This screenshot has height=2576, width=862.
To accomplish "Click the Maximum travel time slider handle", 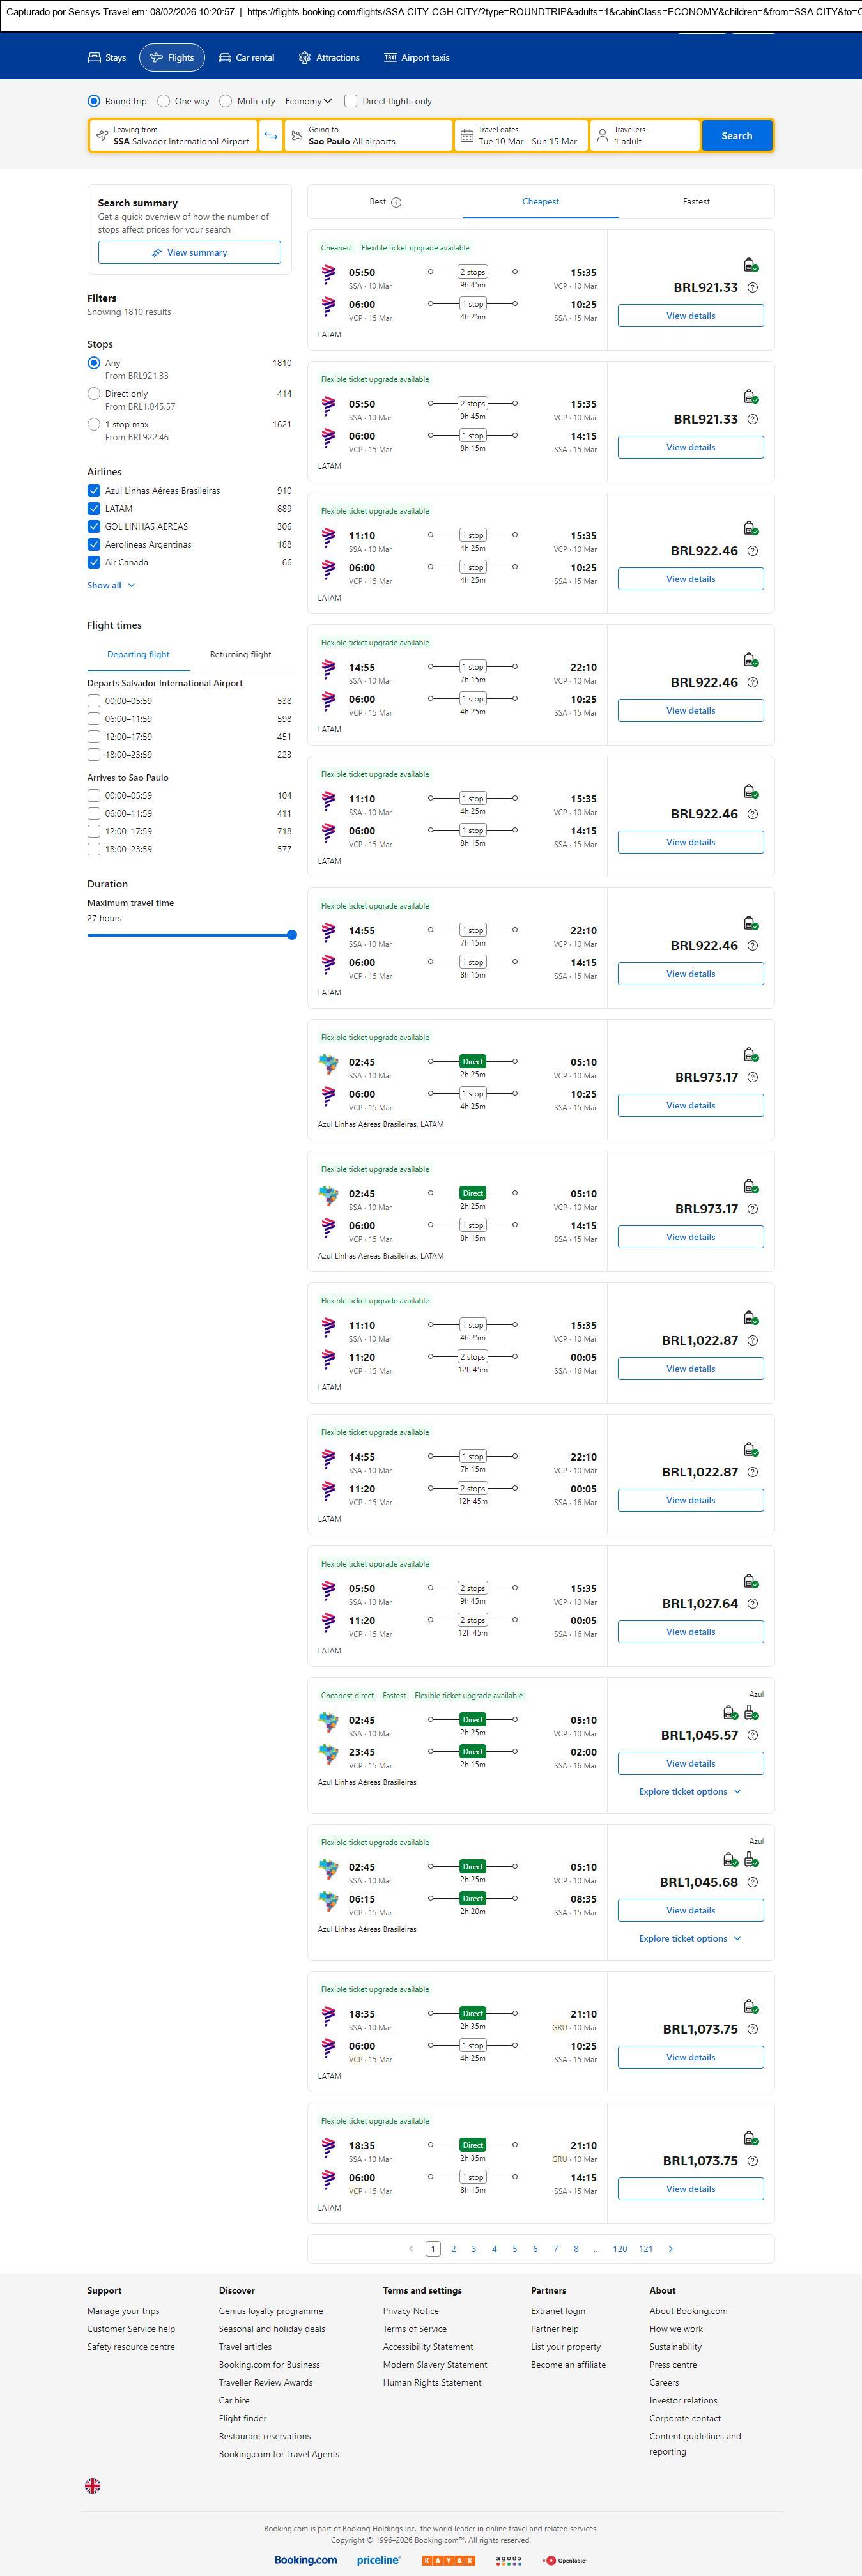I will (x=292, y=935).
